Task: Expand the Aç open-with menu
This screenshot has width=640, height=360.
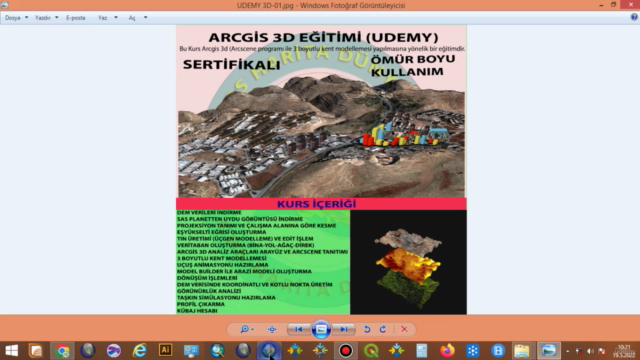Action: [138, 18]
